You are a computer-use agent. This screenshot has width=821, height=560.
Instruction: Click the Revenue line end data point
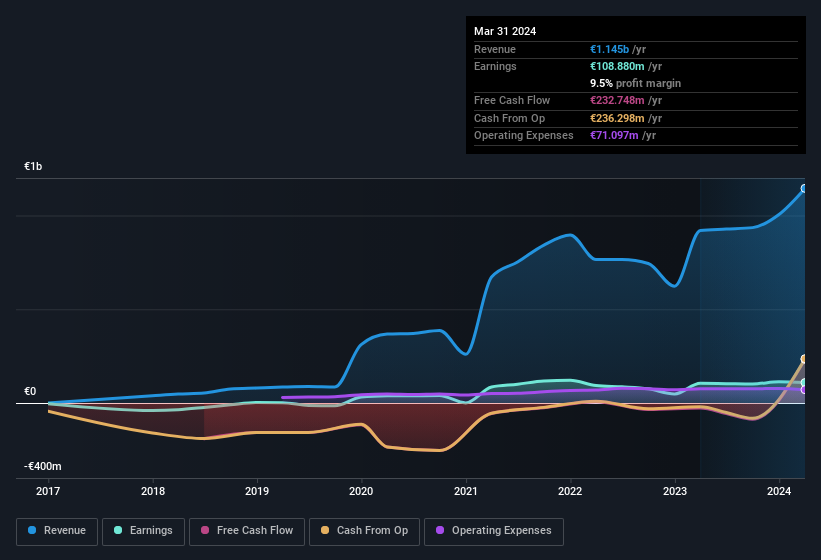pyautogui.click(x=804, y=188)
